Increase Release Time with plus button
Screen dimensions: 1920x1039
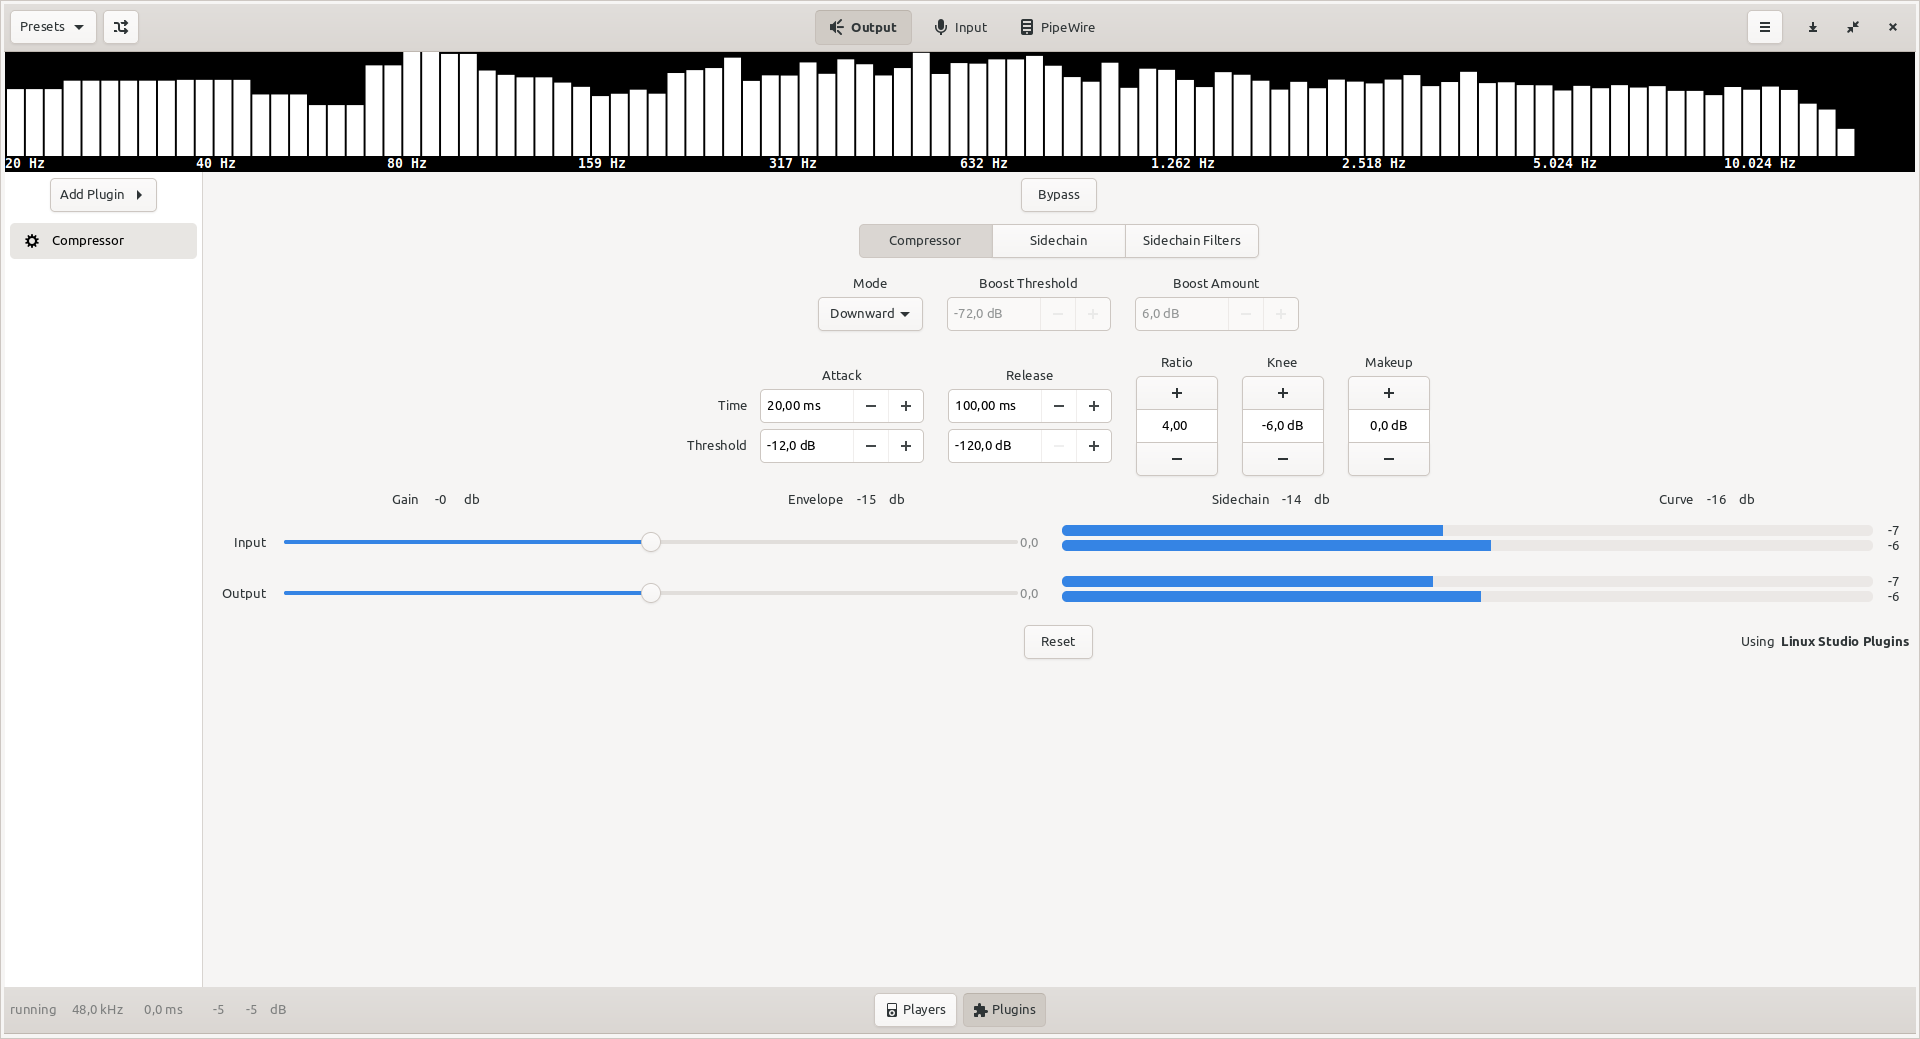coord(1094,406)
